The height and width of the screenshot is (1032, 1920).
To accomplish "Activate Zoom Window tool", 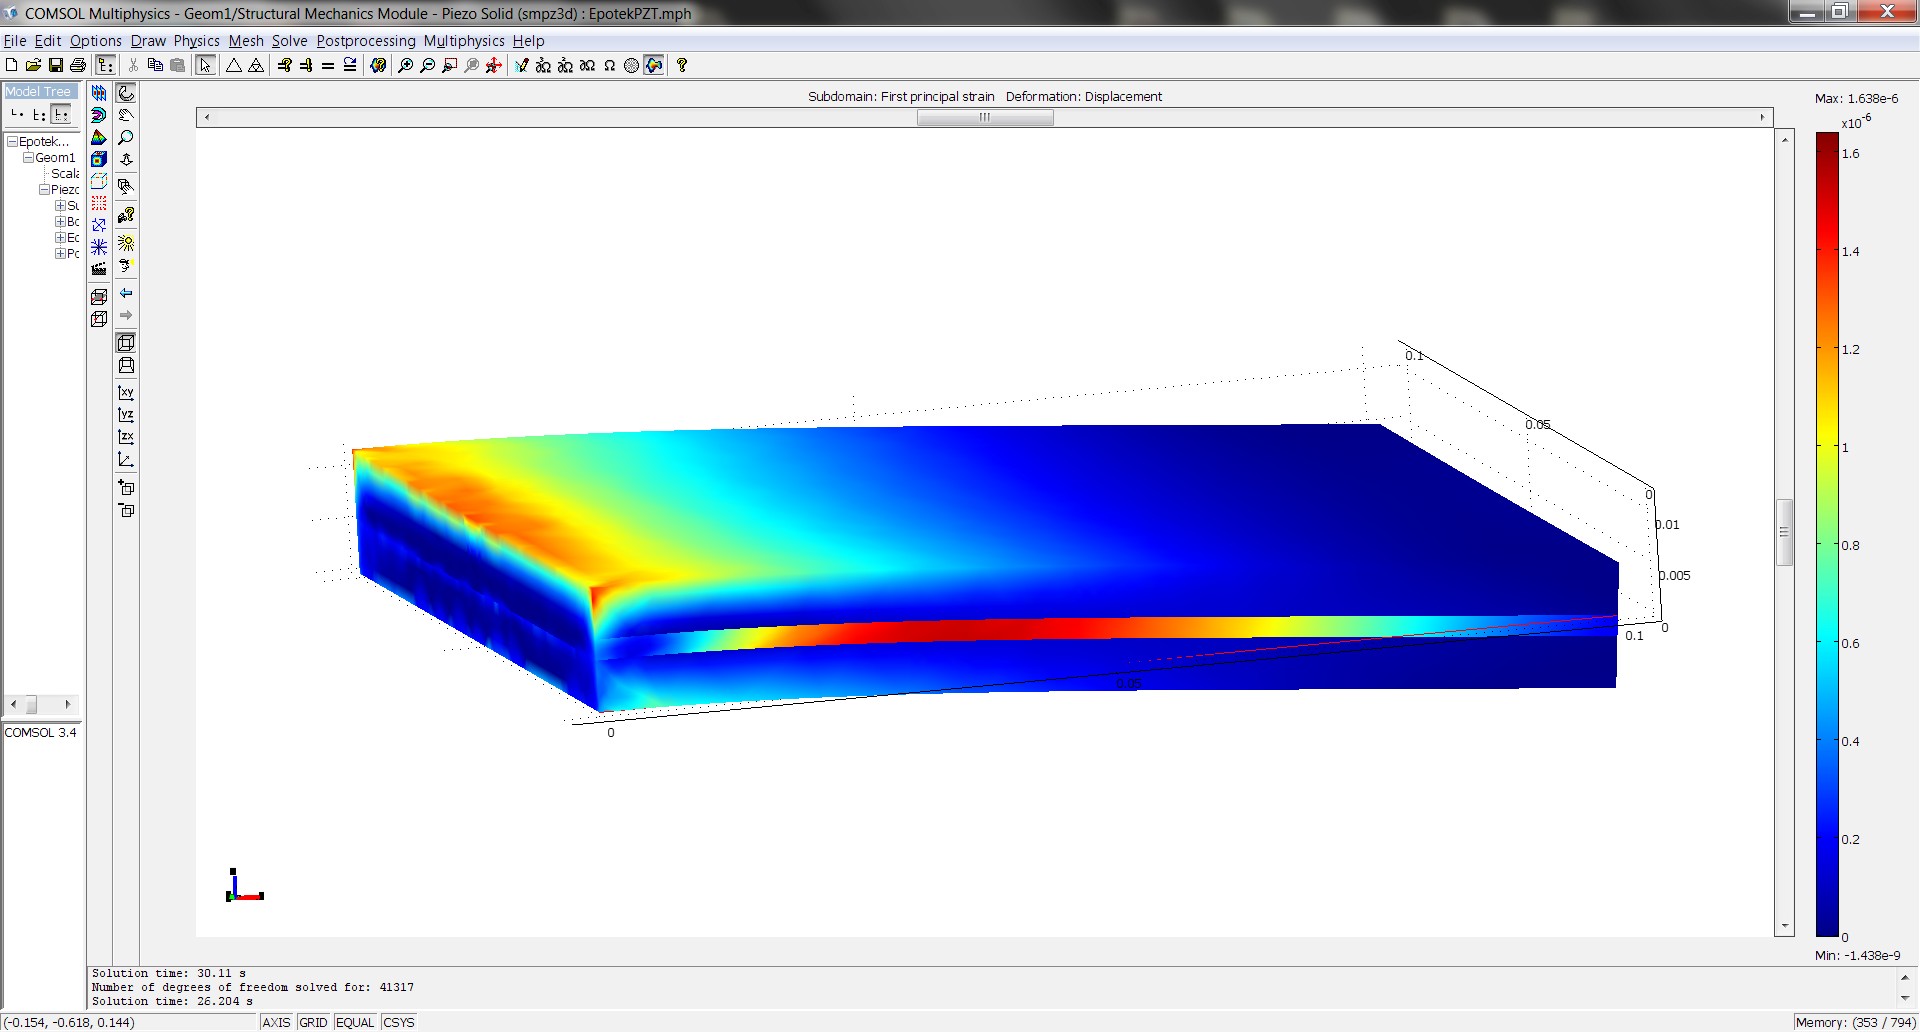I will (x=449, y=65).
